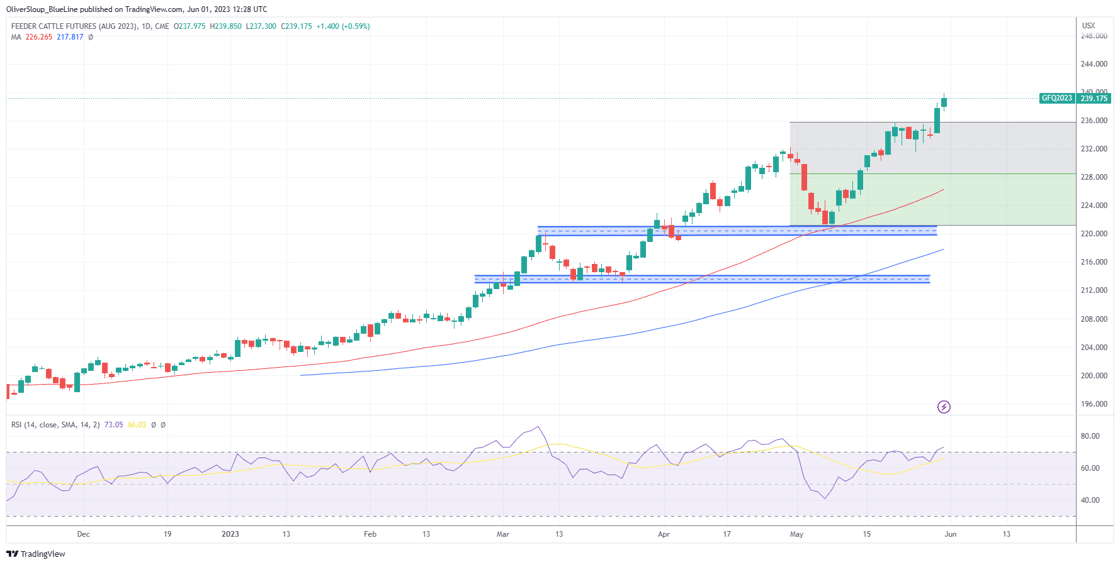
Task: Click the 15 date label after May
Action: click(866, 534)
